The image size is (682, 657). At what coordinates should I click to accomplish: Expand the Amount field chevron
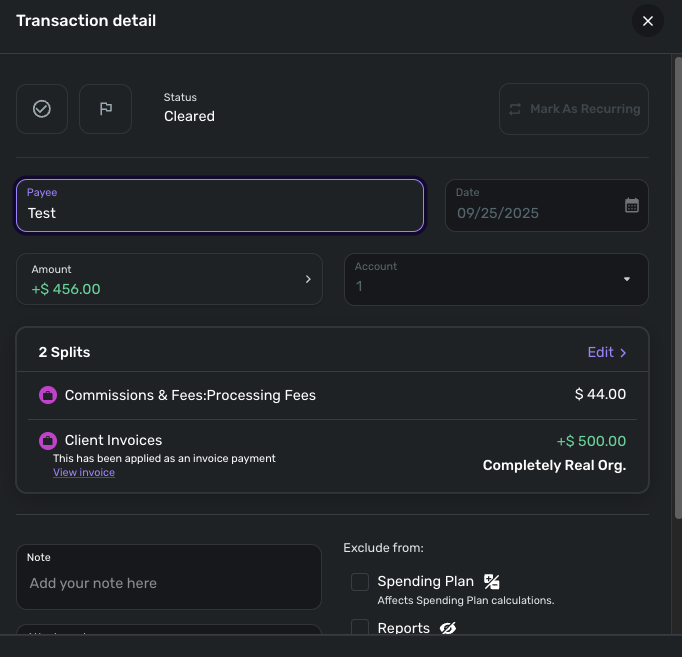308,279
